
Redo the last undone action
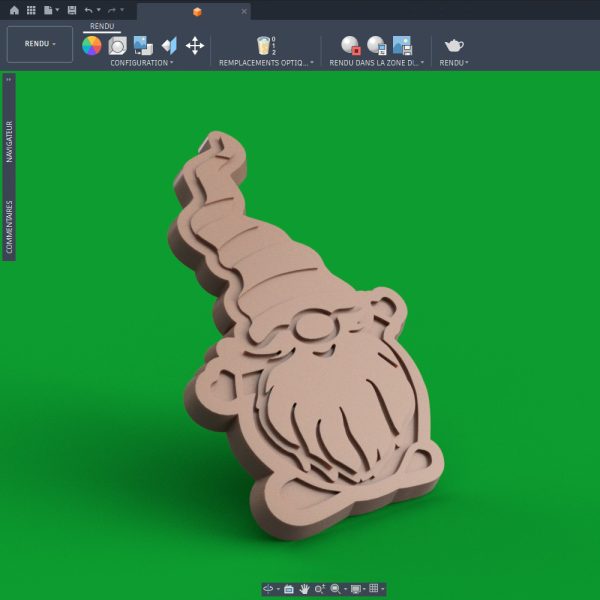tap(112, 10)
